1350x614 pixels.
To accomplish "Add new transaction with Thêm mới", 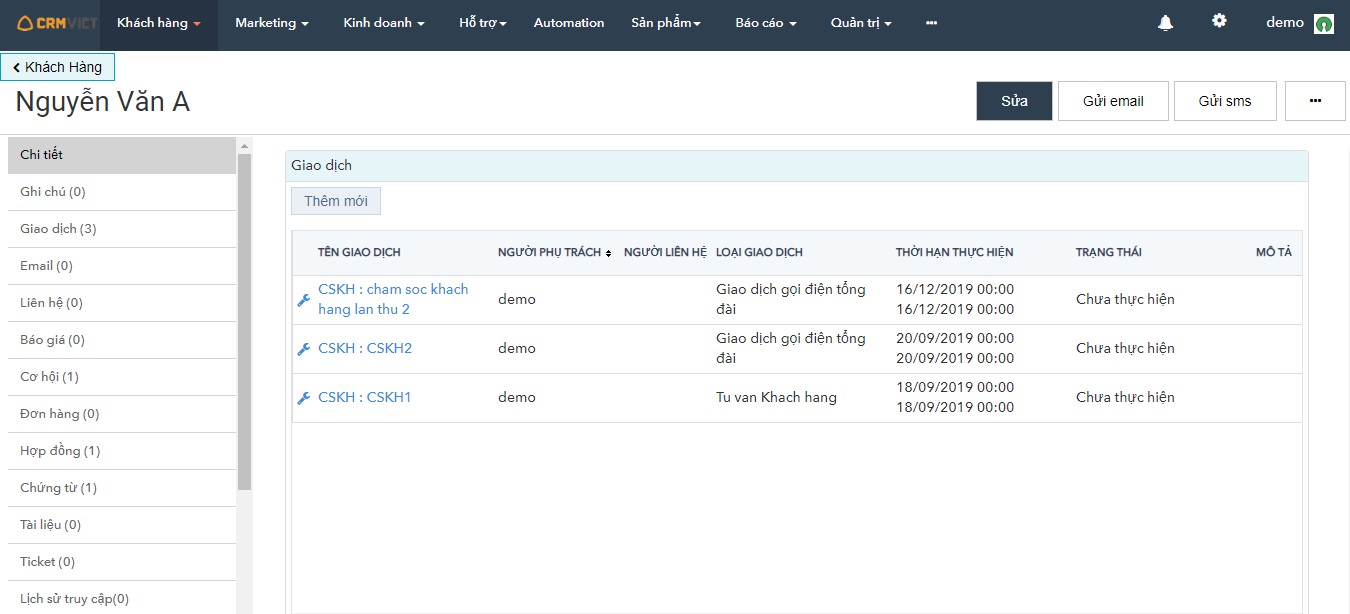I will point(336,201).
